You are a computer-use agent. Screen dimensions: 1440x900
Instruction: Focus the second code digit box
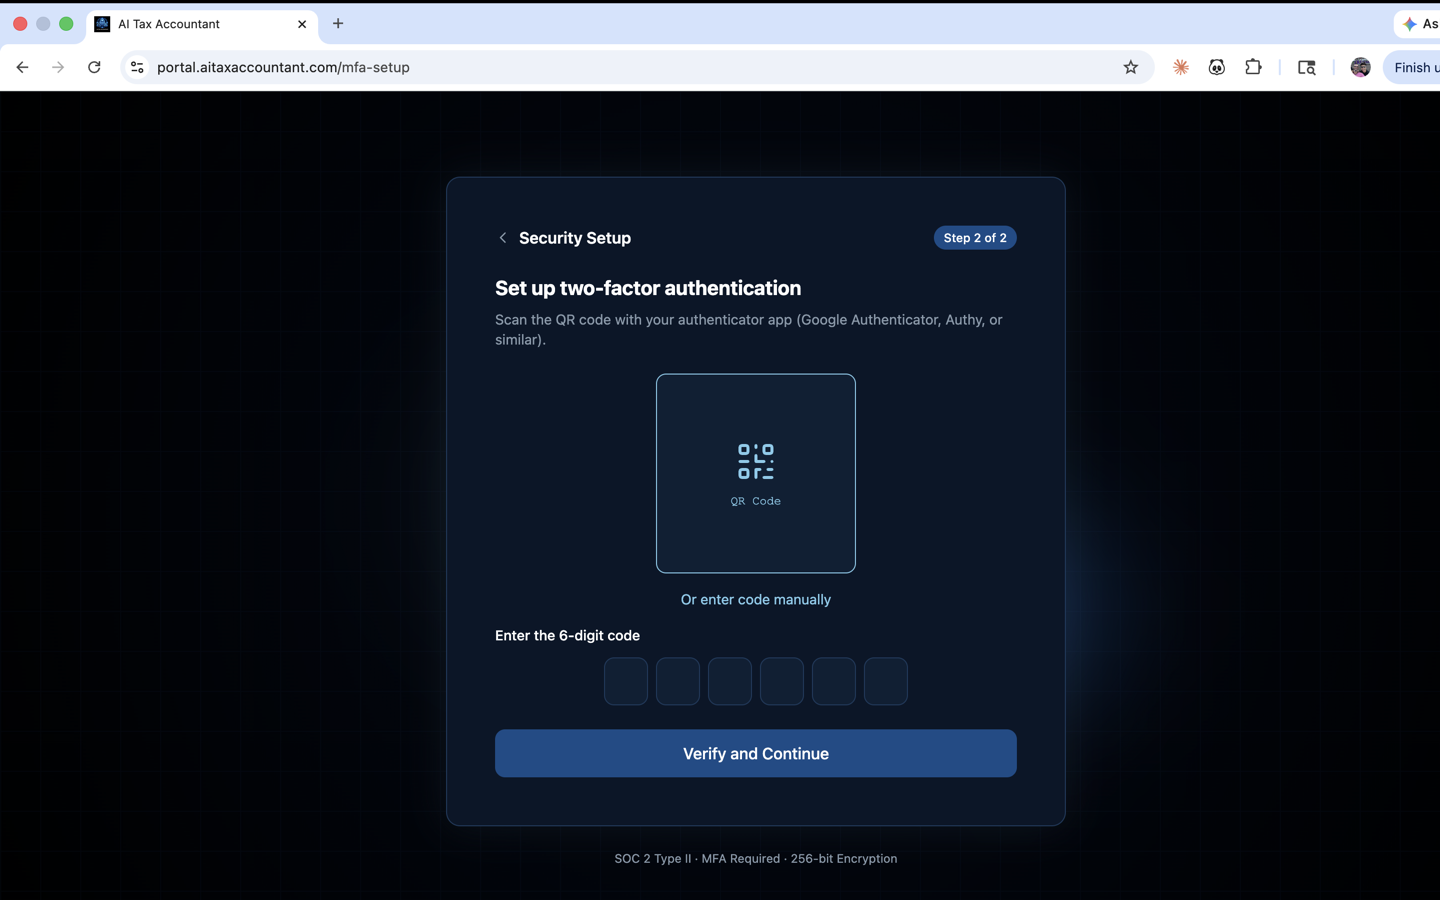(678, 681)
